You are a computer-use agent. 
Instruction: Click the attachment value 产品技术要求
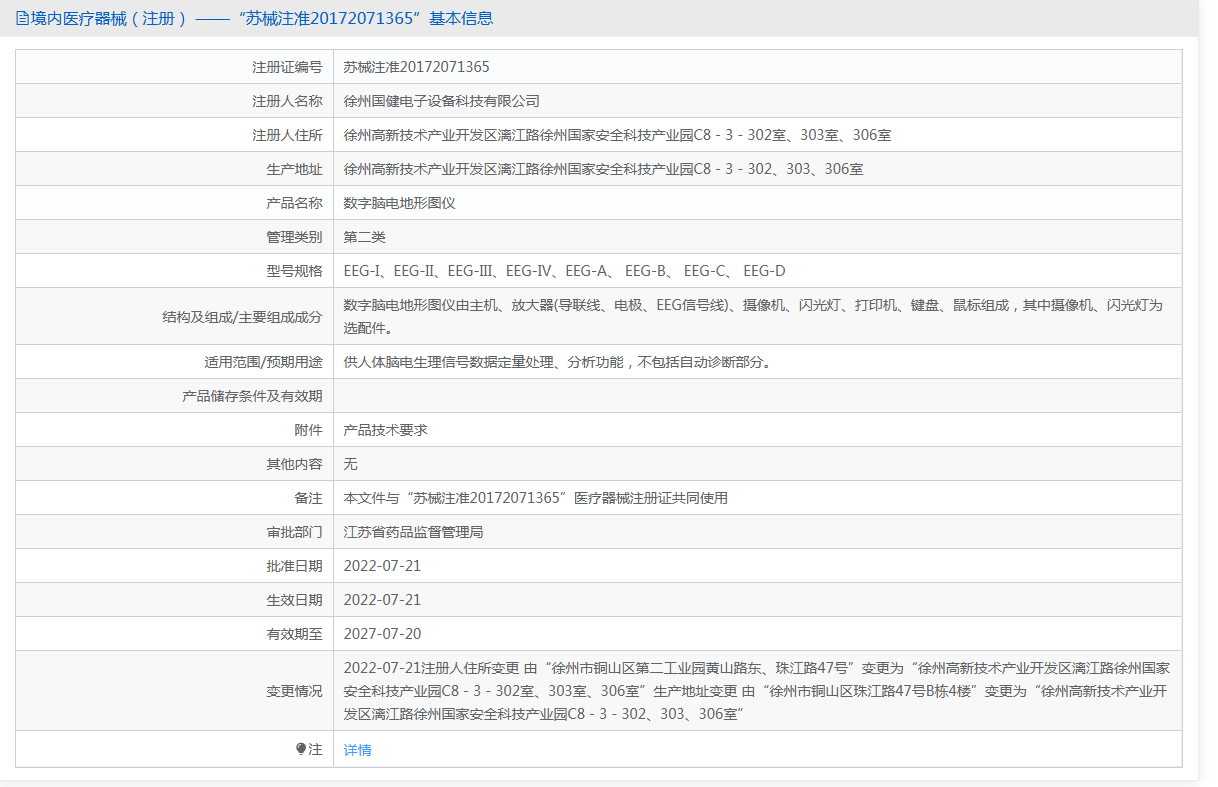(385, 430)
